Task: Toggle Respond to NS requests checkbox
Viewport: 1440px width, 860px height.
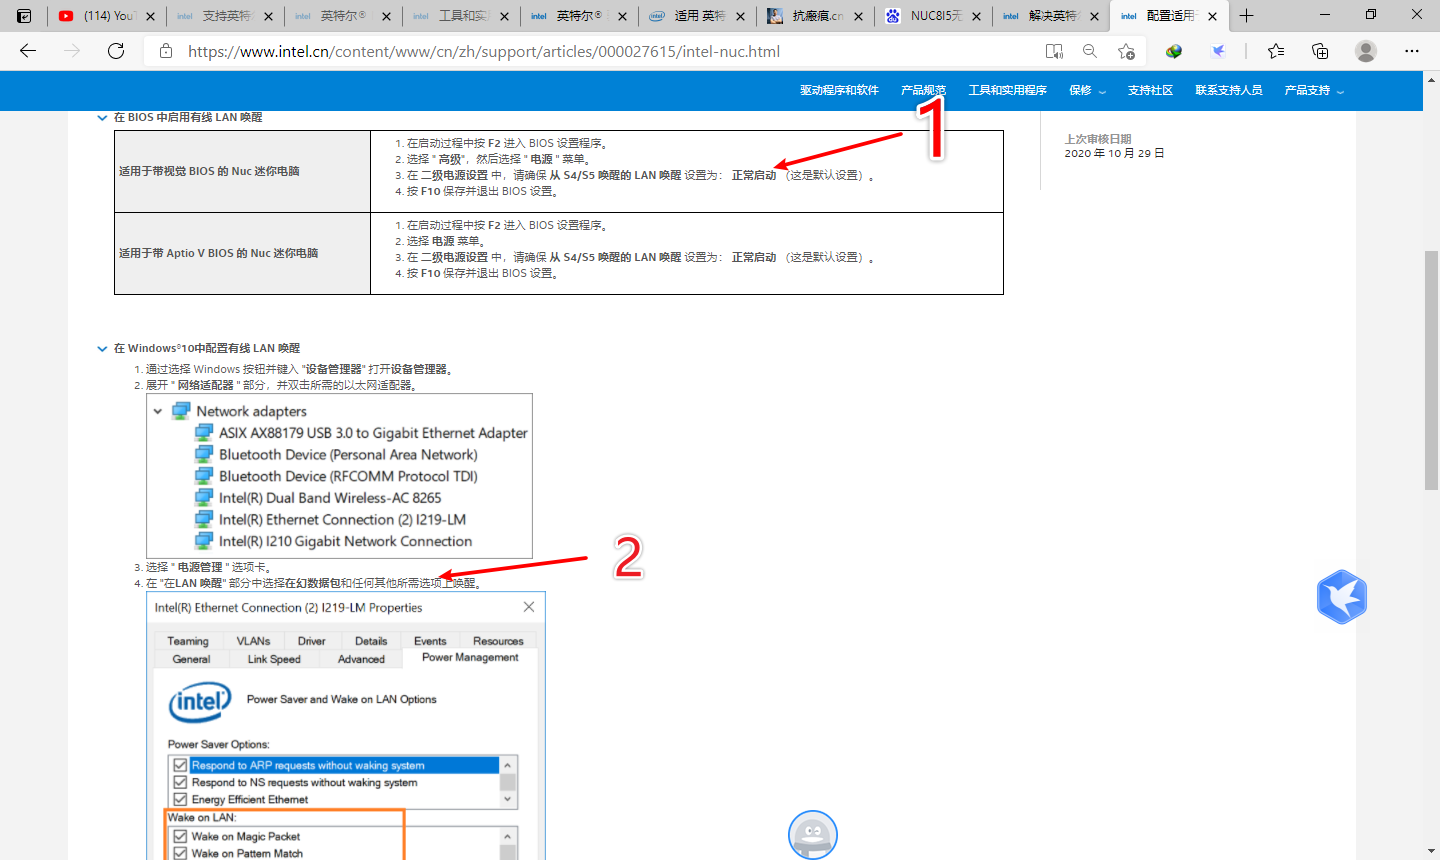Action: point(180,782)
